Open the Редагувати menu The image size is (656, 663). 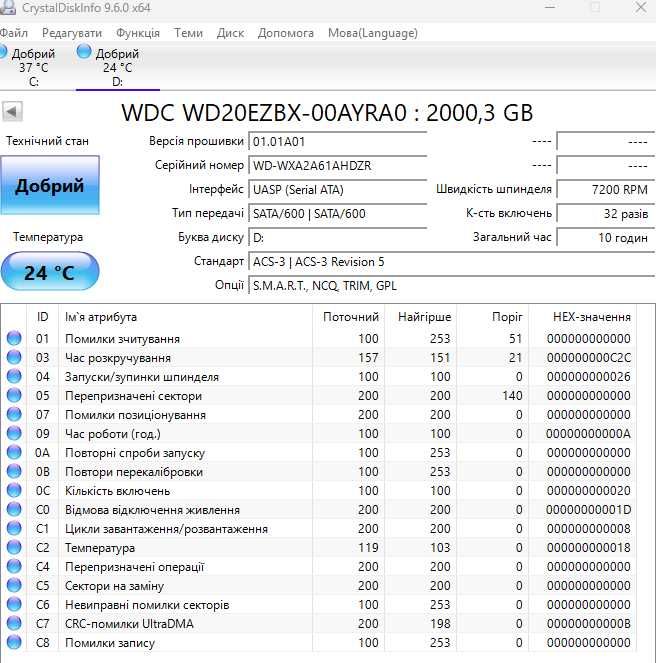tap(72, 33)
